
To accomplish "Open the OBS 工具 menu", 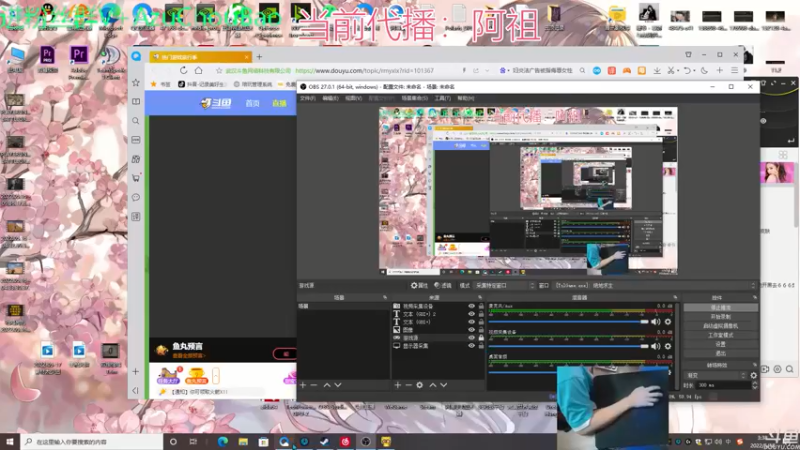I will pyautogui.click(x=442, y=98).
